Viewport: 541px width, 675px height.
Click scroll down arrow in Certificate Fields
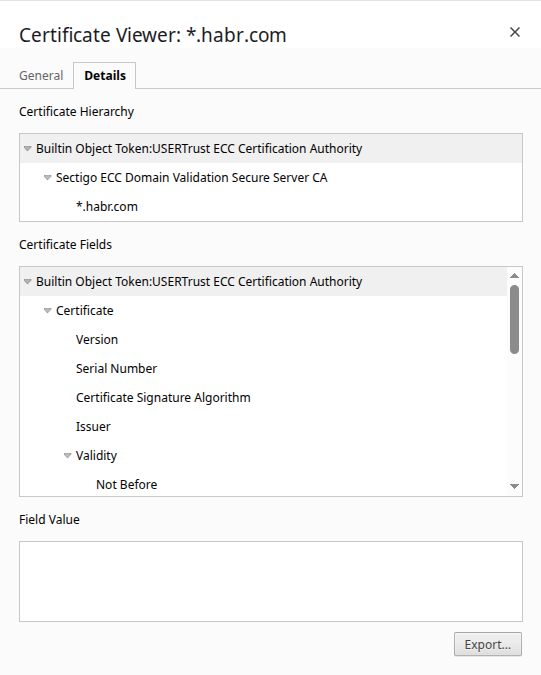click(x=514, y=486)
